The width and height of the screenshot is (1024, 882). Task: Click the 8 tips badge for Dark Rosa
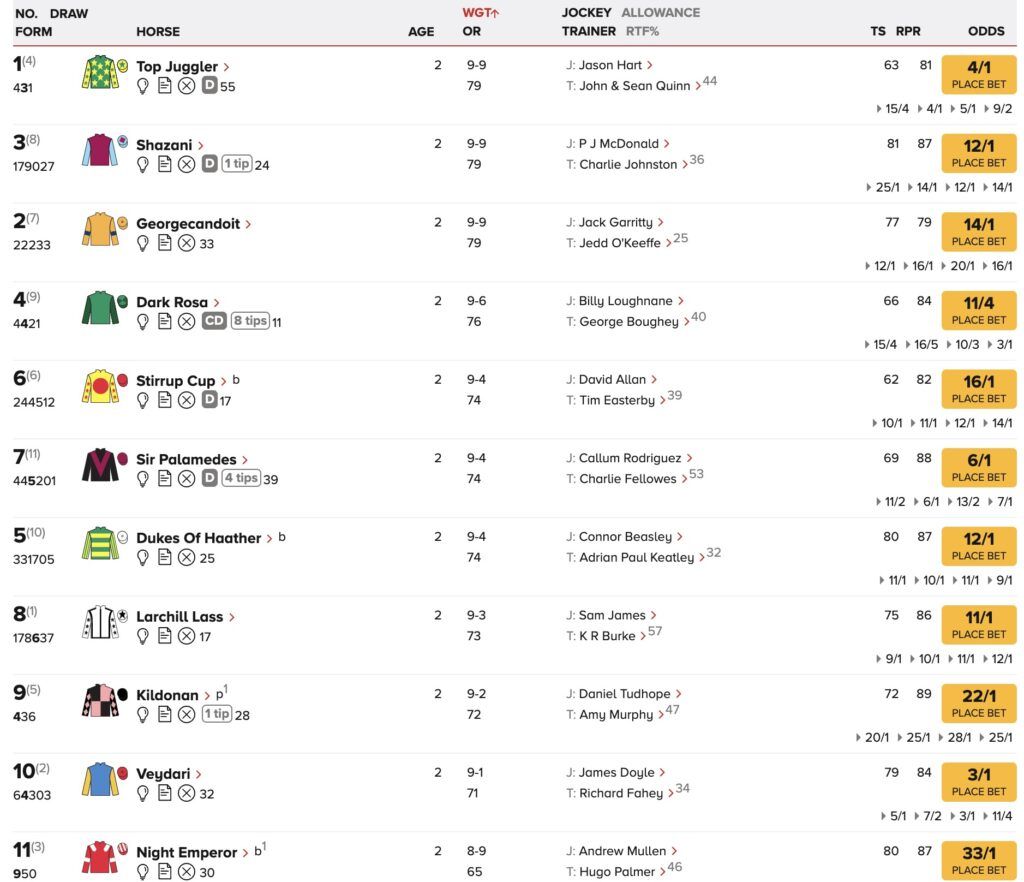[x=251, y=321]
